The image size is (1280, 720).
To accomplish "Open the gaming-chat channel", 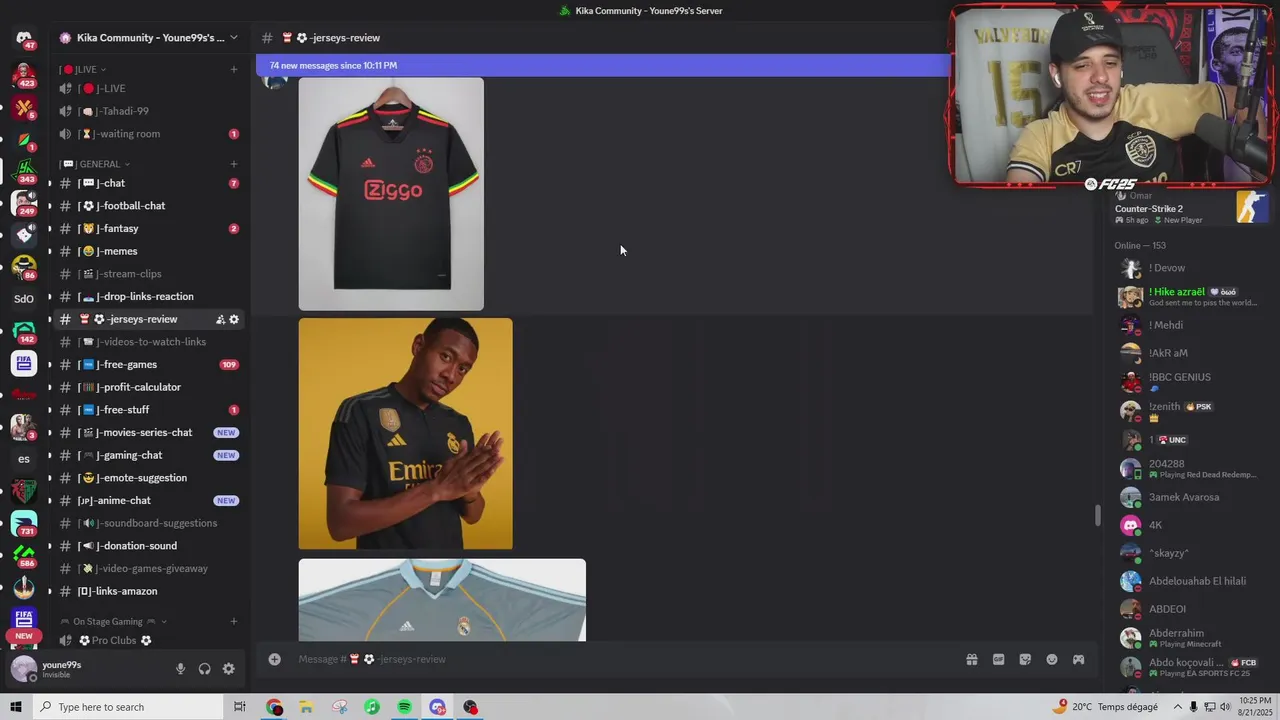I will (x=148, y=455).
